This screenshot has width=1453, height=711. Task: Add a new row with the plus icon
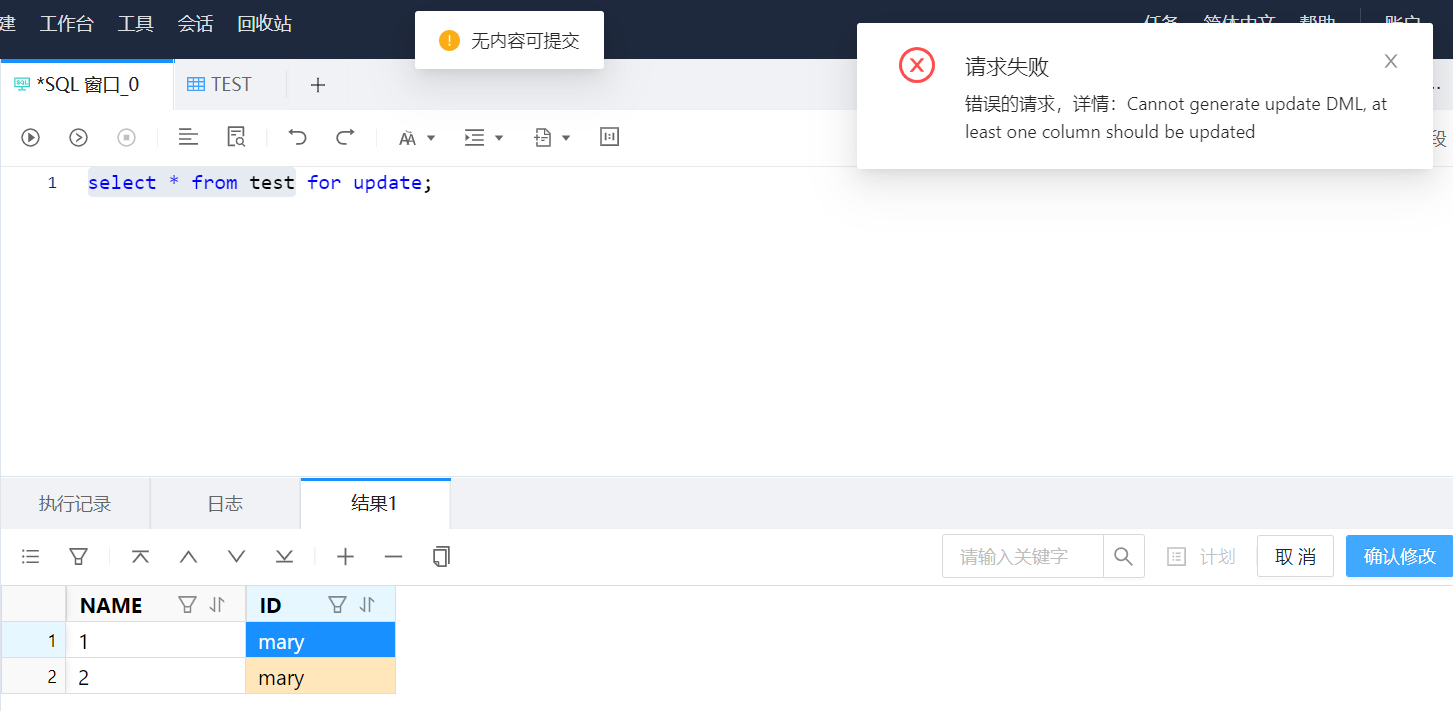tap(345, 556)
